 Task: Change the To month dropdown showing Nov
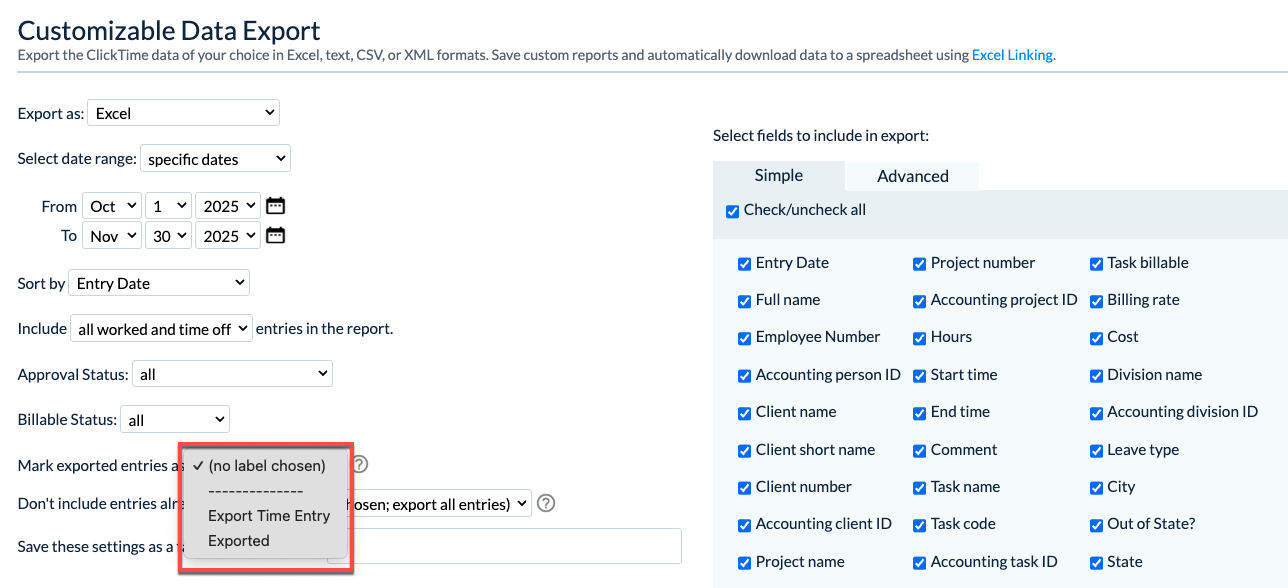[x=111, y=236]
